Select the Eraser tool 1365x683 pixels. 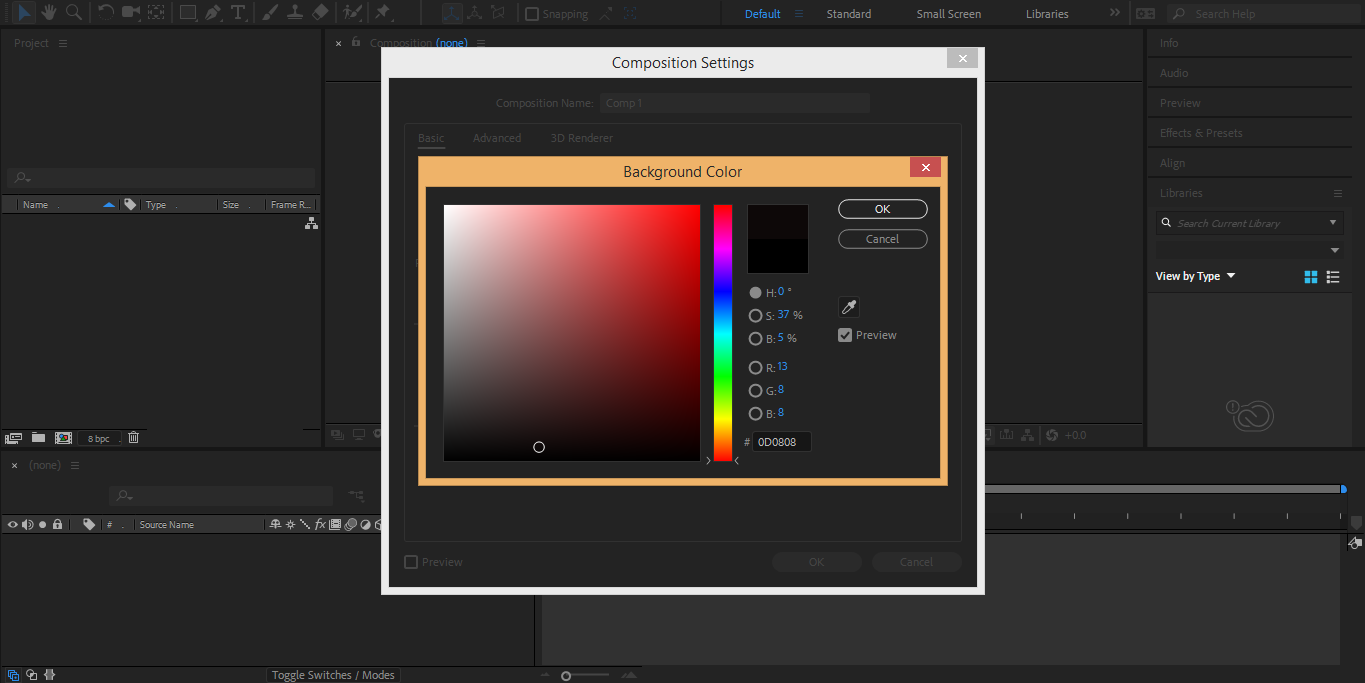(x=320, y=12)
